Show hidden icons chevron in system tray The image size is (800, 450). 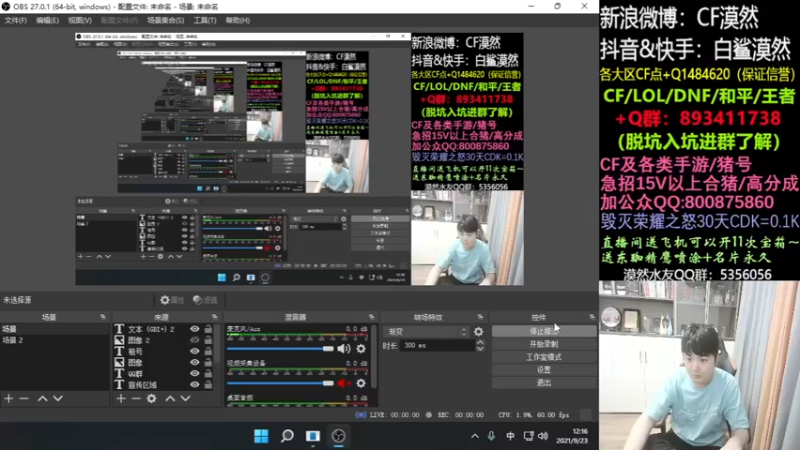point(474,436)
